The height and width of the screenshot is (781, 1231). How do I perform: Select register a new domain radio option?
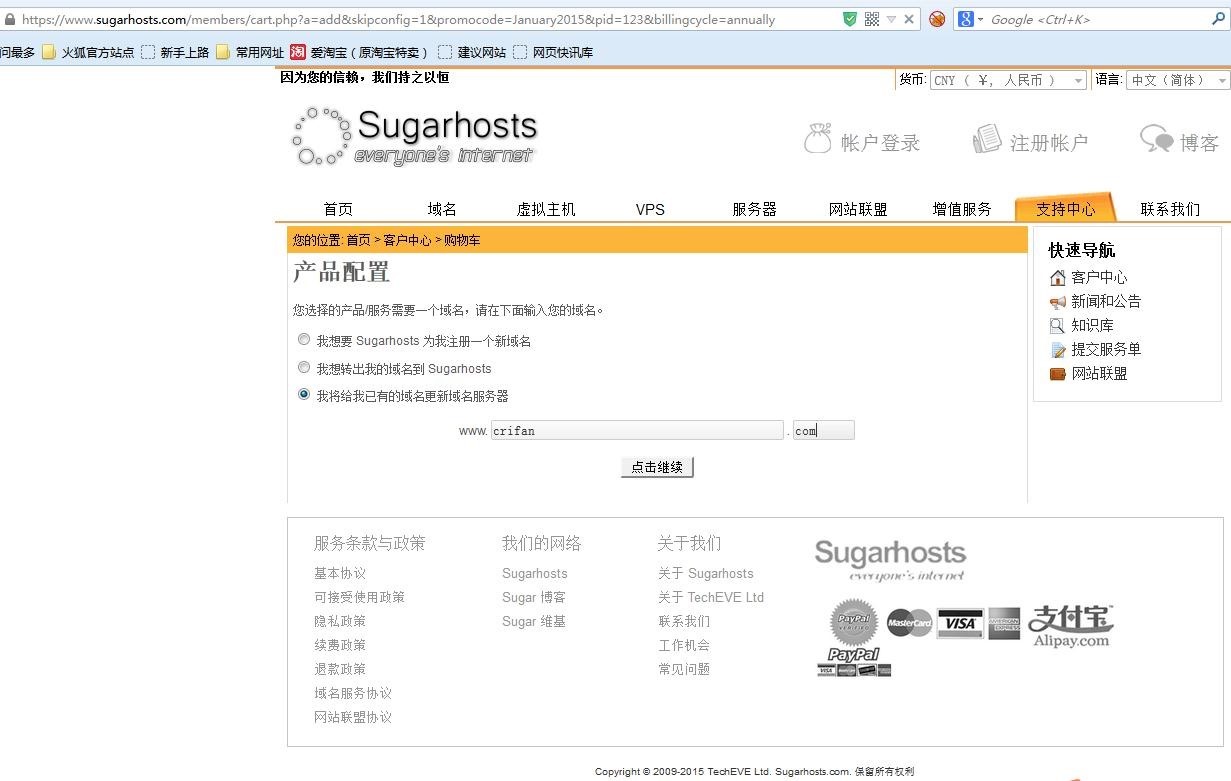point(304,340)
